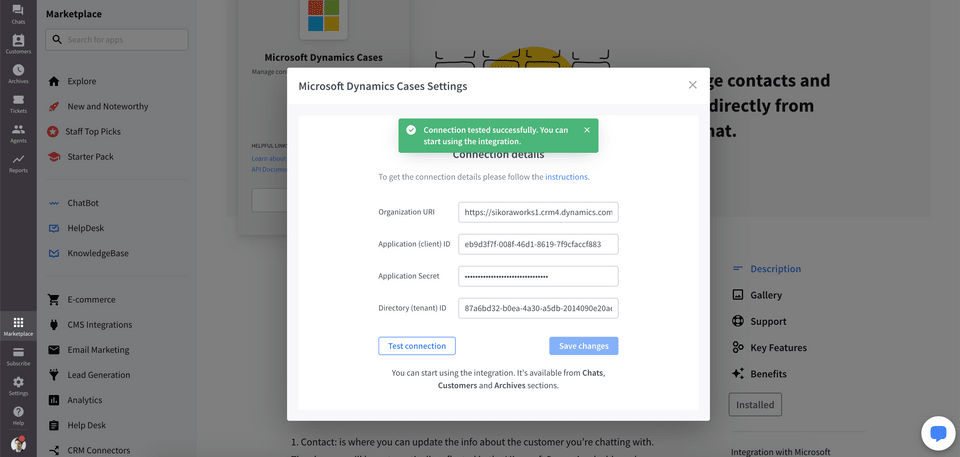Focus the Search for apps box
960x457 pixels.
click(x=117, y=39)
